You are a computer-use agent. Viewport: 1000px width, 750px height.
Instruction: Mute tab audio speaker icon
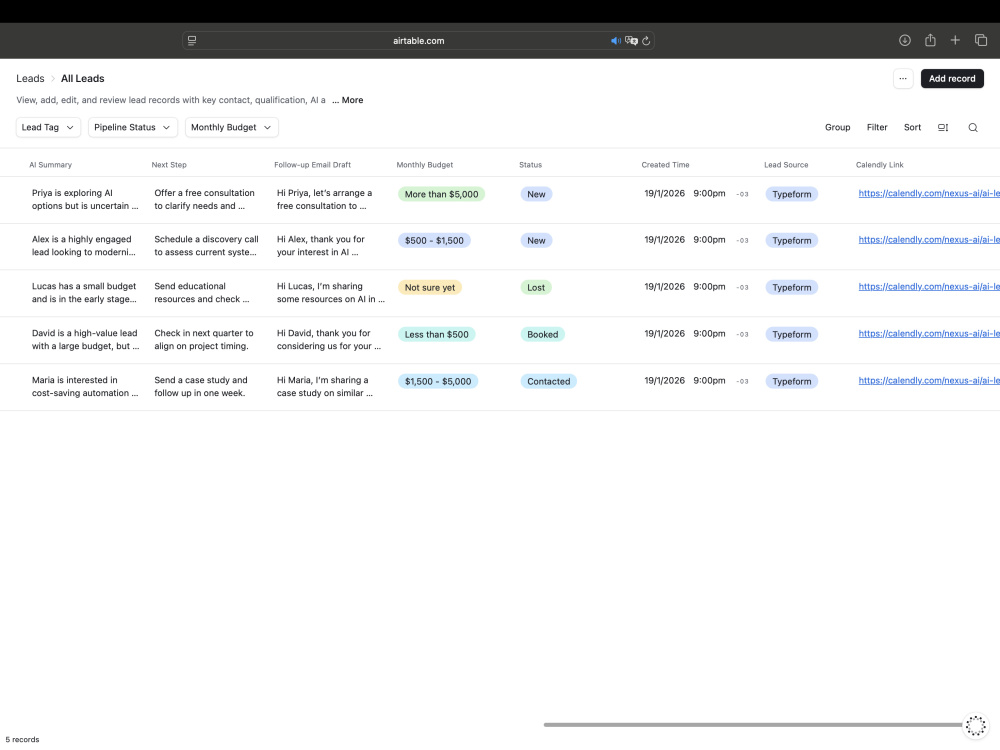tap(615, 41)
